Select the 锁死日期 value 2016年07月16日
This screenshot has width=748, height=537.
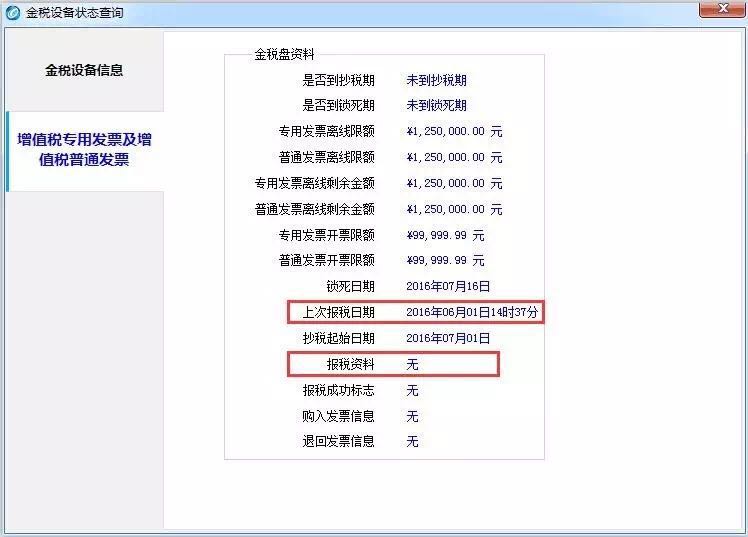tap(448, 287)
